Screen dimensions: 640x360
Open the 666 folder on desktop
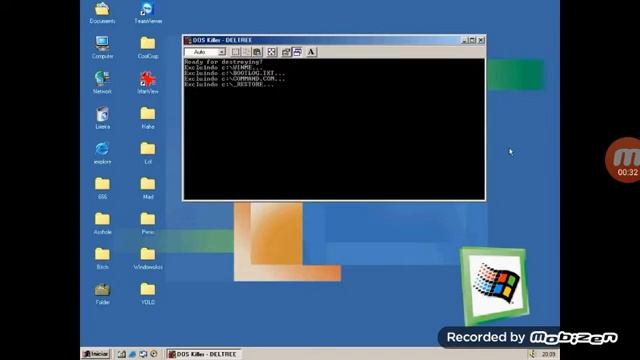coord(102,188)
